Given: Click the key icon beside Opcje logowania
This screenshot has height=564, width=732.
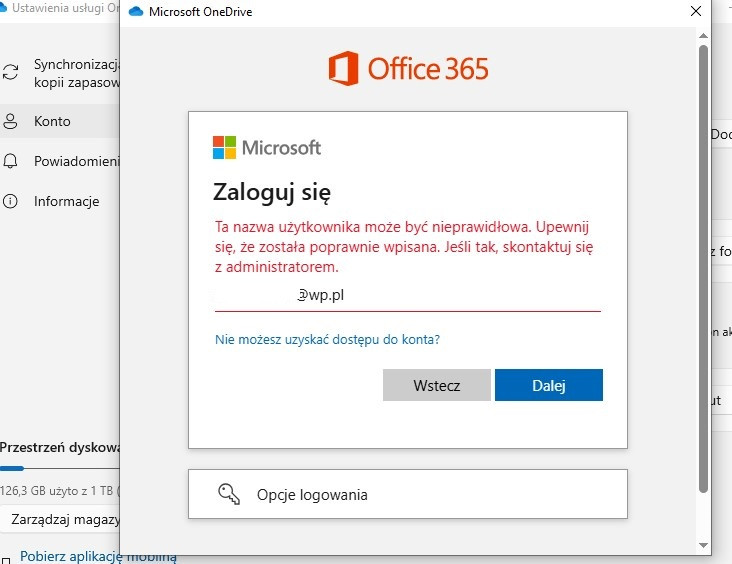Looking at the screenshot, I should coord(229,494).
